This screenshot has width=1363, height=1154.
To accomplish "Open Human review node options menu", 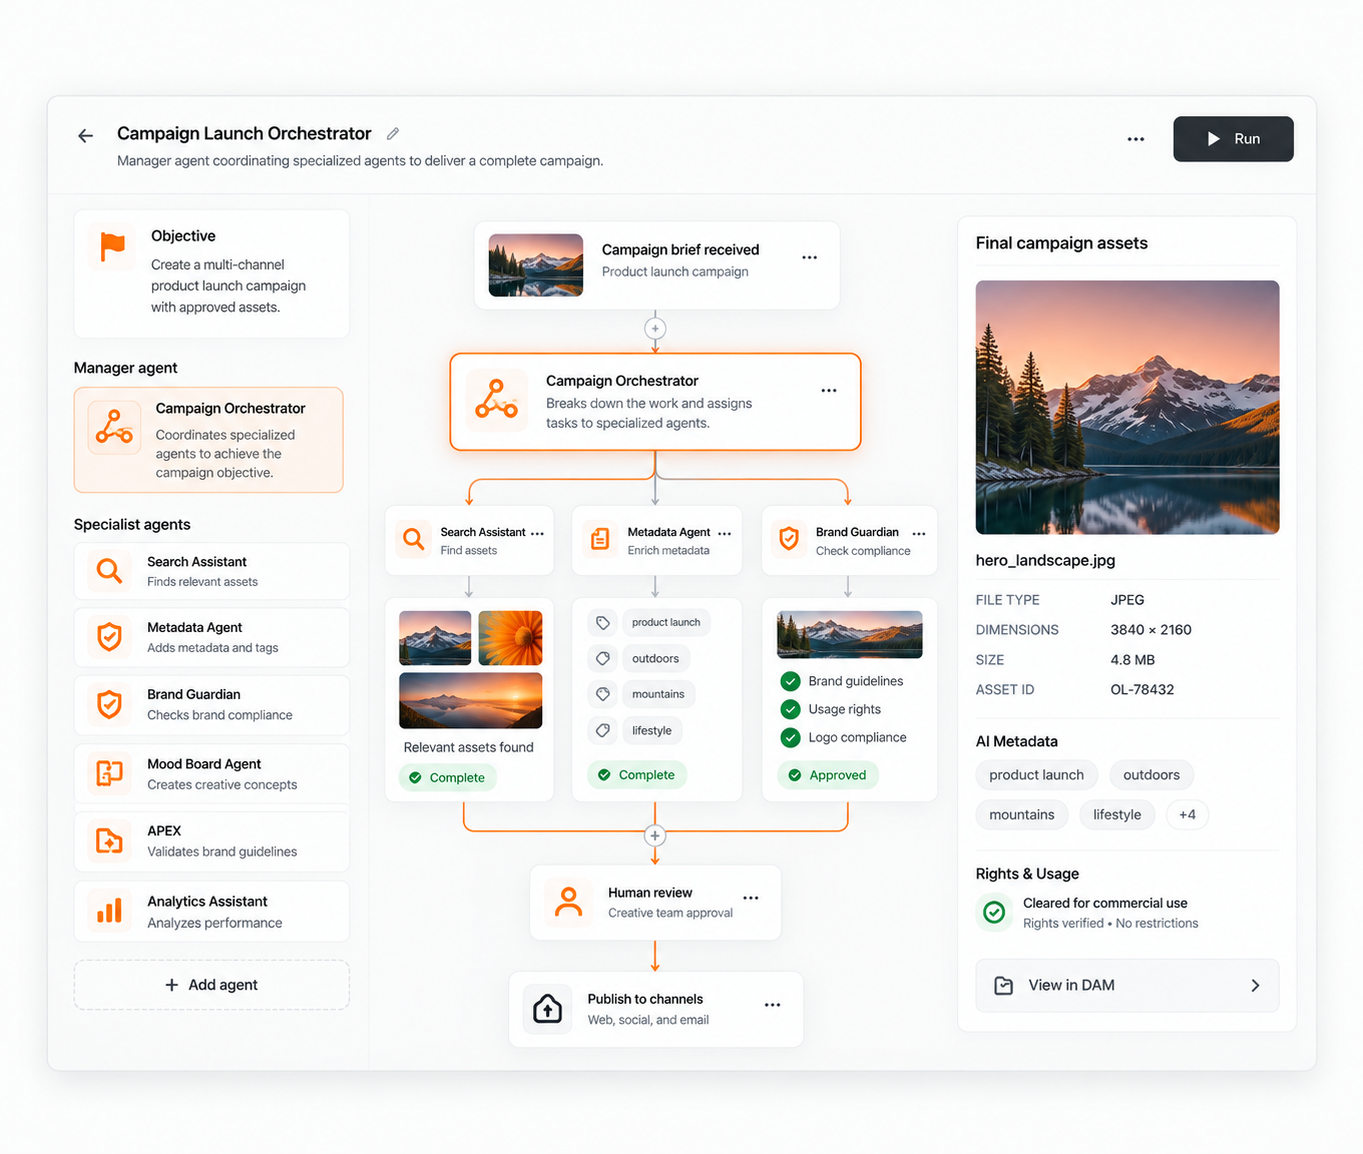I will (751, 898).
